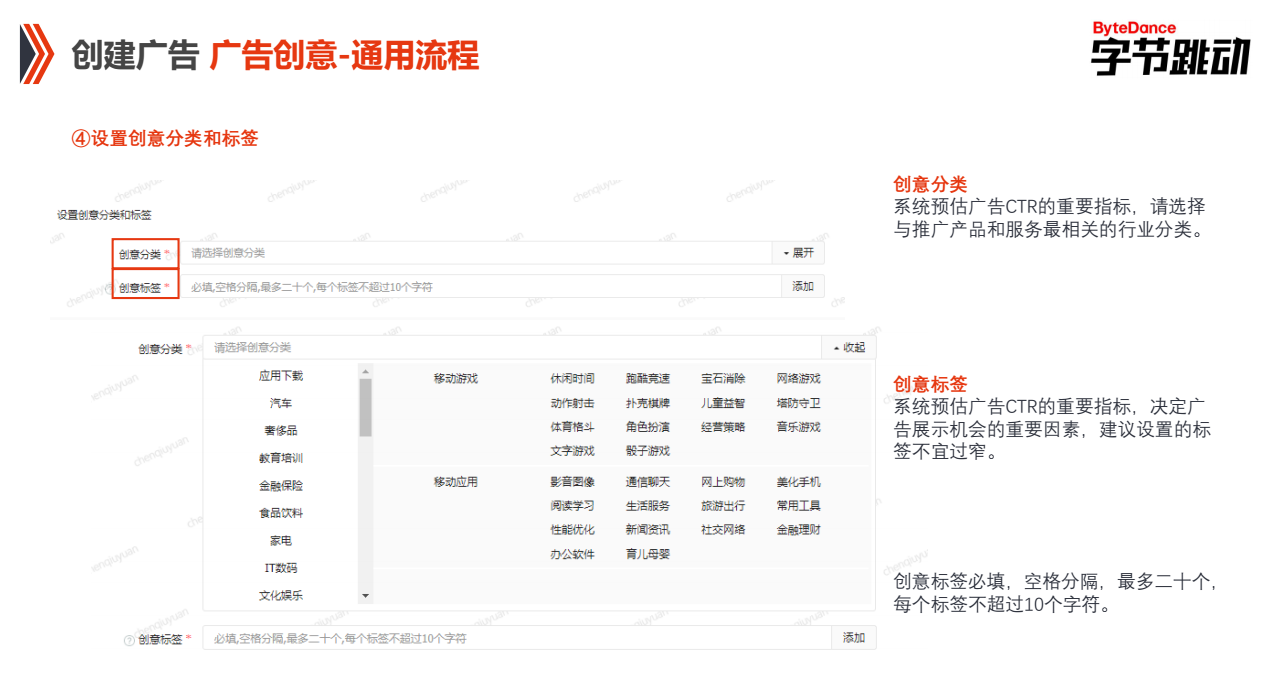Click the upper 添加 tag button
Image resolution: width=1271 pixels, height=697 pixels.
(803, 286)
